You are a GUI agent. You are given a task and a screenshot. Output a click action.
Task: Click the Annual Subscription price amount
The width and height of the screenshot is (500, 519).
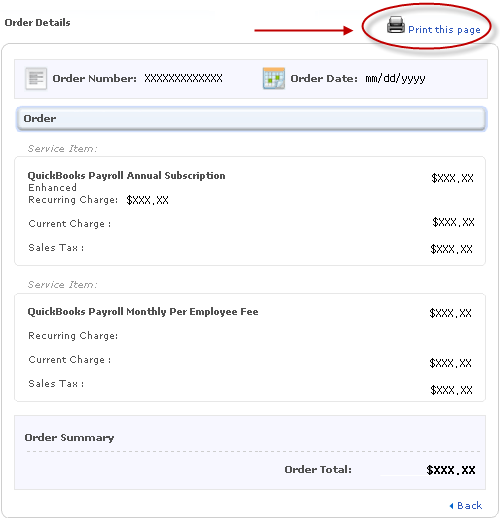pos(452,178)
